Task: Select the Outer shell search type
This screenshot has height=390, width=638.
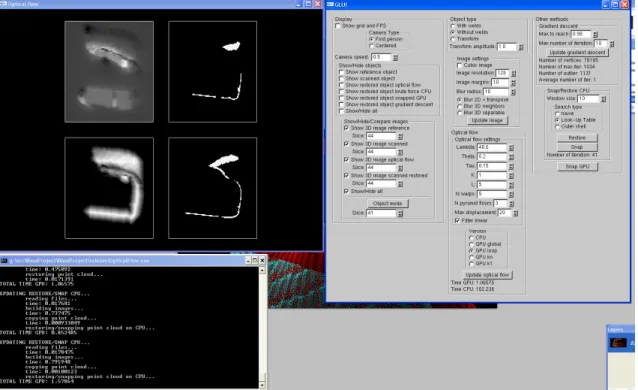Action: 557,127
